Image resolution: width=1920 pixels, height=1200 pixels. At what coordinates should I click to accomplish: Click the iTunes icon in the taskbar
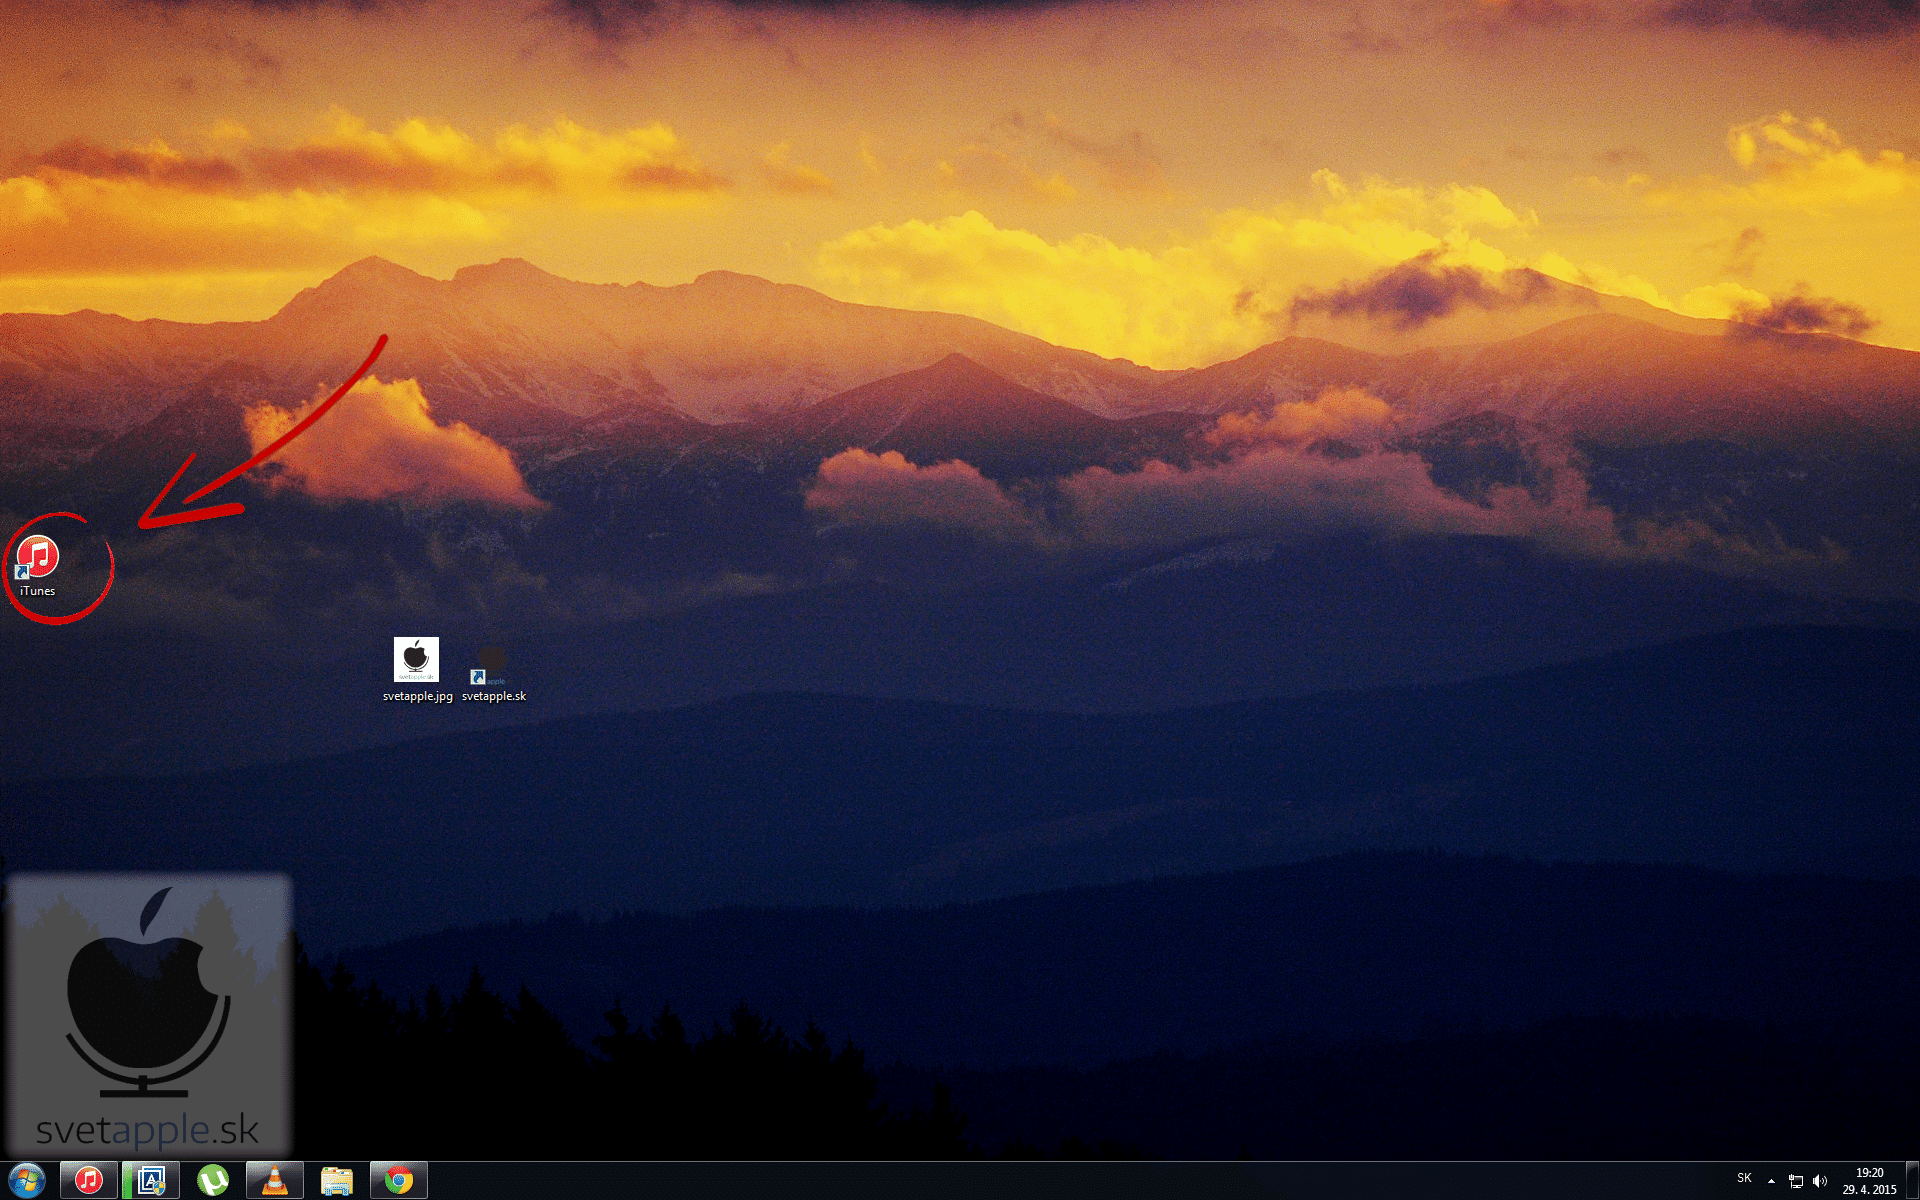[x=89, y=1180]
